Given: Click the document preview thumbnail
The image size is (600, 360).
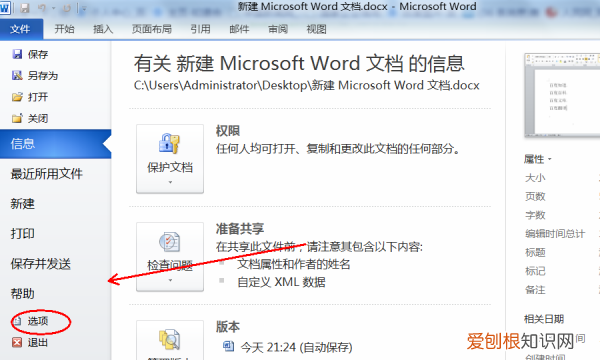Looking at the screenshot, I should [x=562, y=95].
